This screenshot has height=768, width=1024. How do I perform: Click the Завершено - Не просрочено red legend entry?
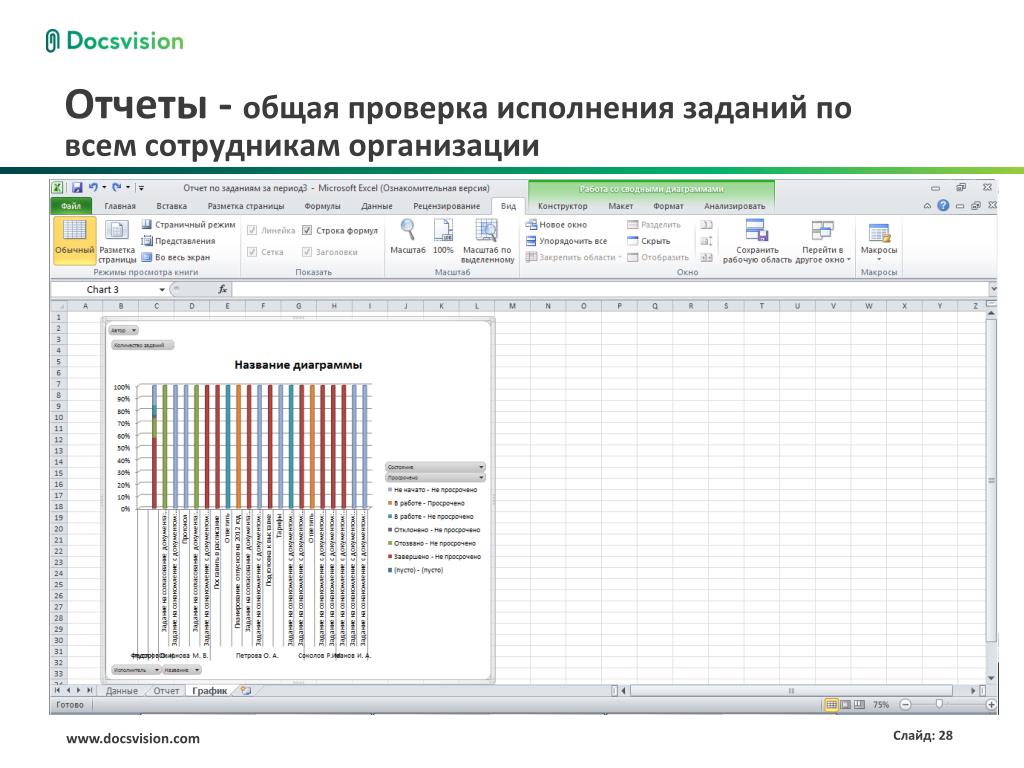pos(434,556)
